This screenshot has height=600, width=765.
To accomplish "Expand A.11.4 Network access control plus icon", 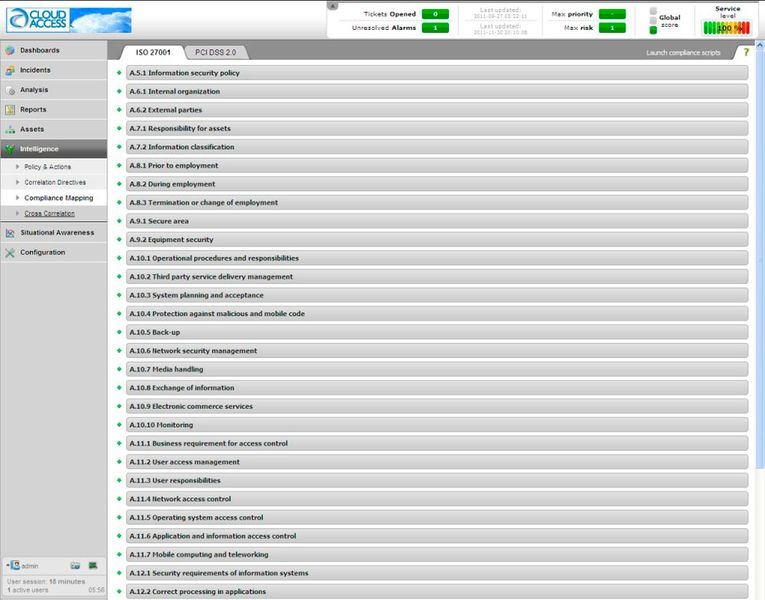I will tap(119, 499).
